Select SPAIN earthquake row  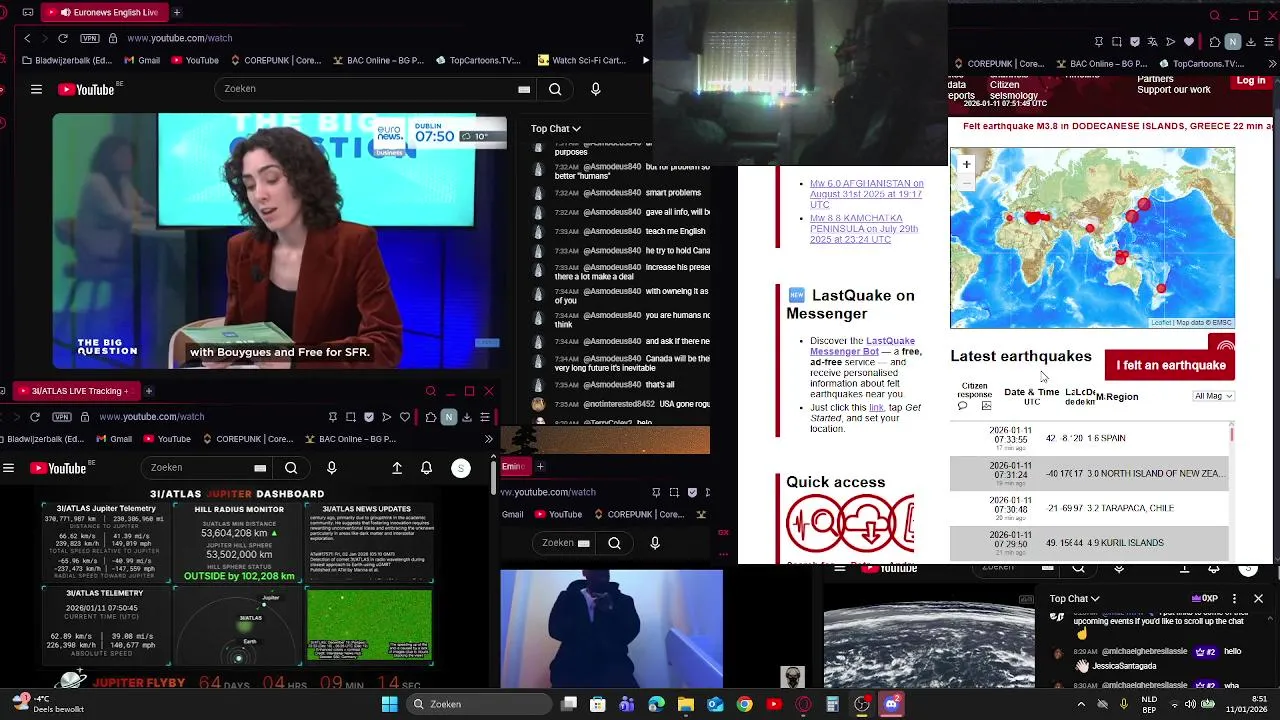(x=1088, y=438)
